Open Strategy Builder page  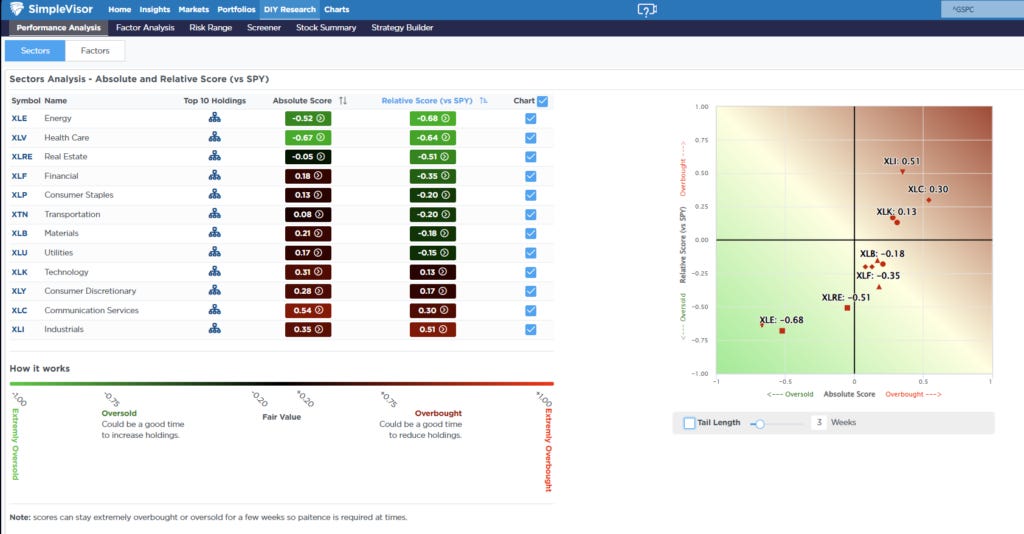(x=402, y=27)
